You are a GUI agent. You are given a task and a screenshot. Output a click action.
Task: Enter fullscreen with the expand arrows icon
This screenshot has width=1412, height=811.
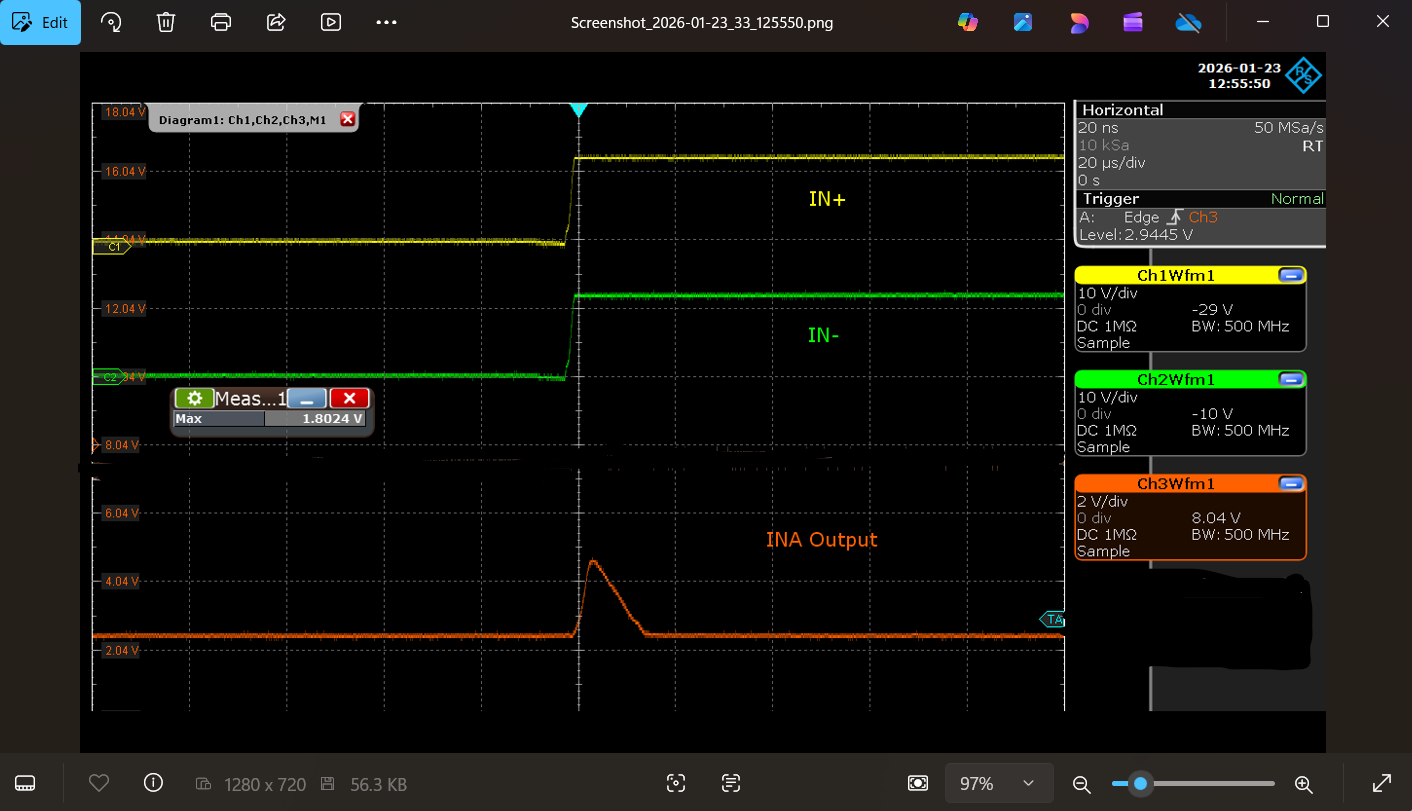pyautogui.click(x=1382, y=784)
